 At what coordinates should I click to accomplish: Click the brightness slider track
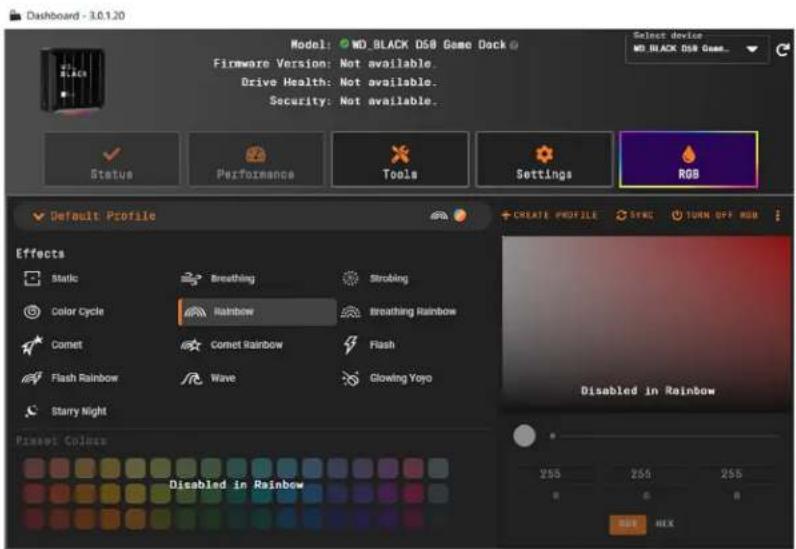tap(665, 436)
